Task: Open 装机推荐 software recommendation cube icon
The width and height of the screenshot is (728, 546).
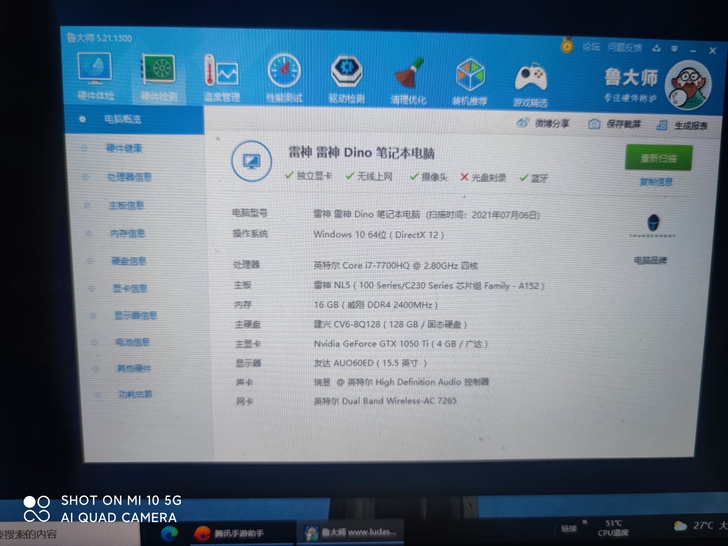Action: pos(469,82)
